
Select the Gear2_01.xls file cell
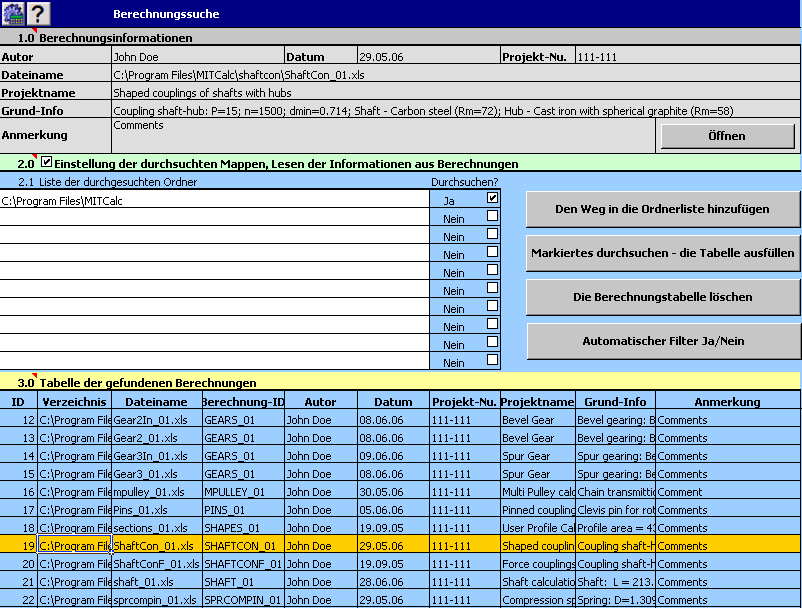tap(157, 438)
